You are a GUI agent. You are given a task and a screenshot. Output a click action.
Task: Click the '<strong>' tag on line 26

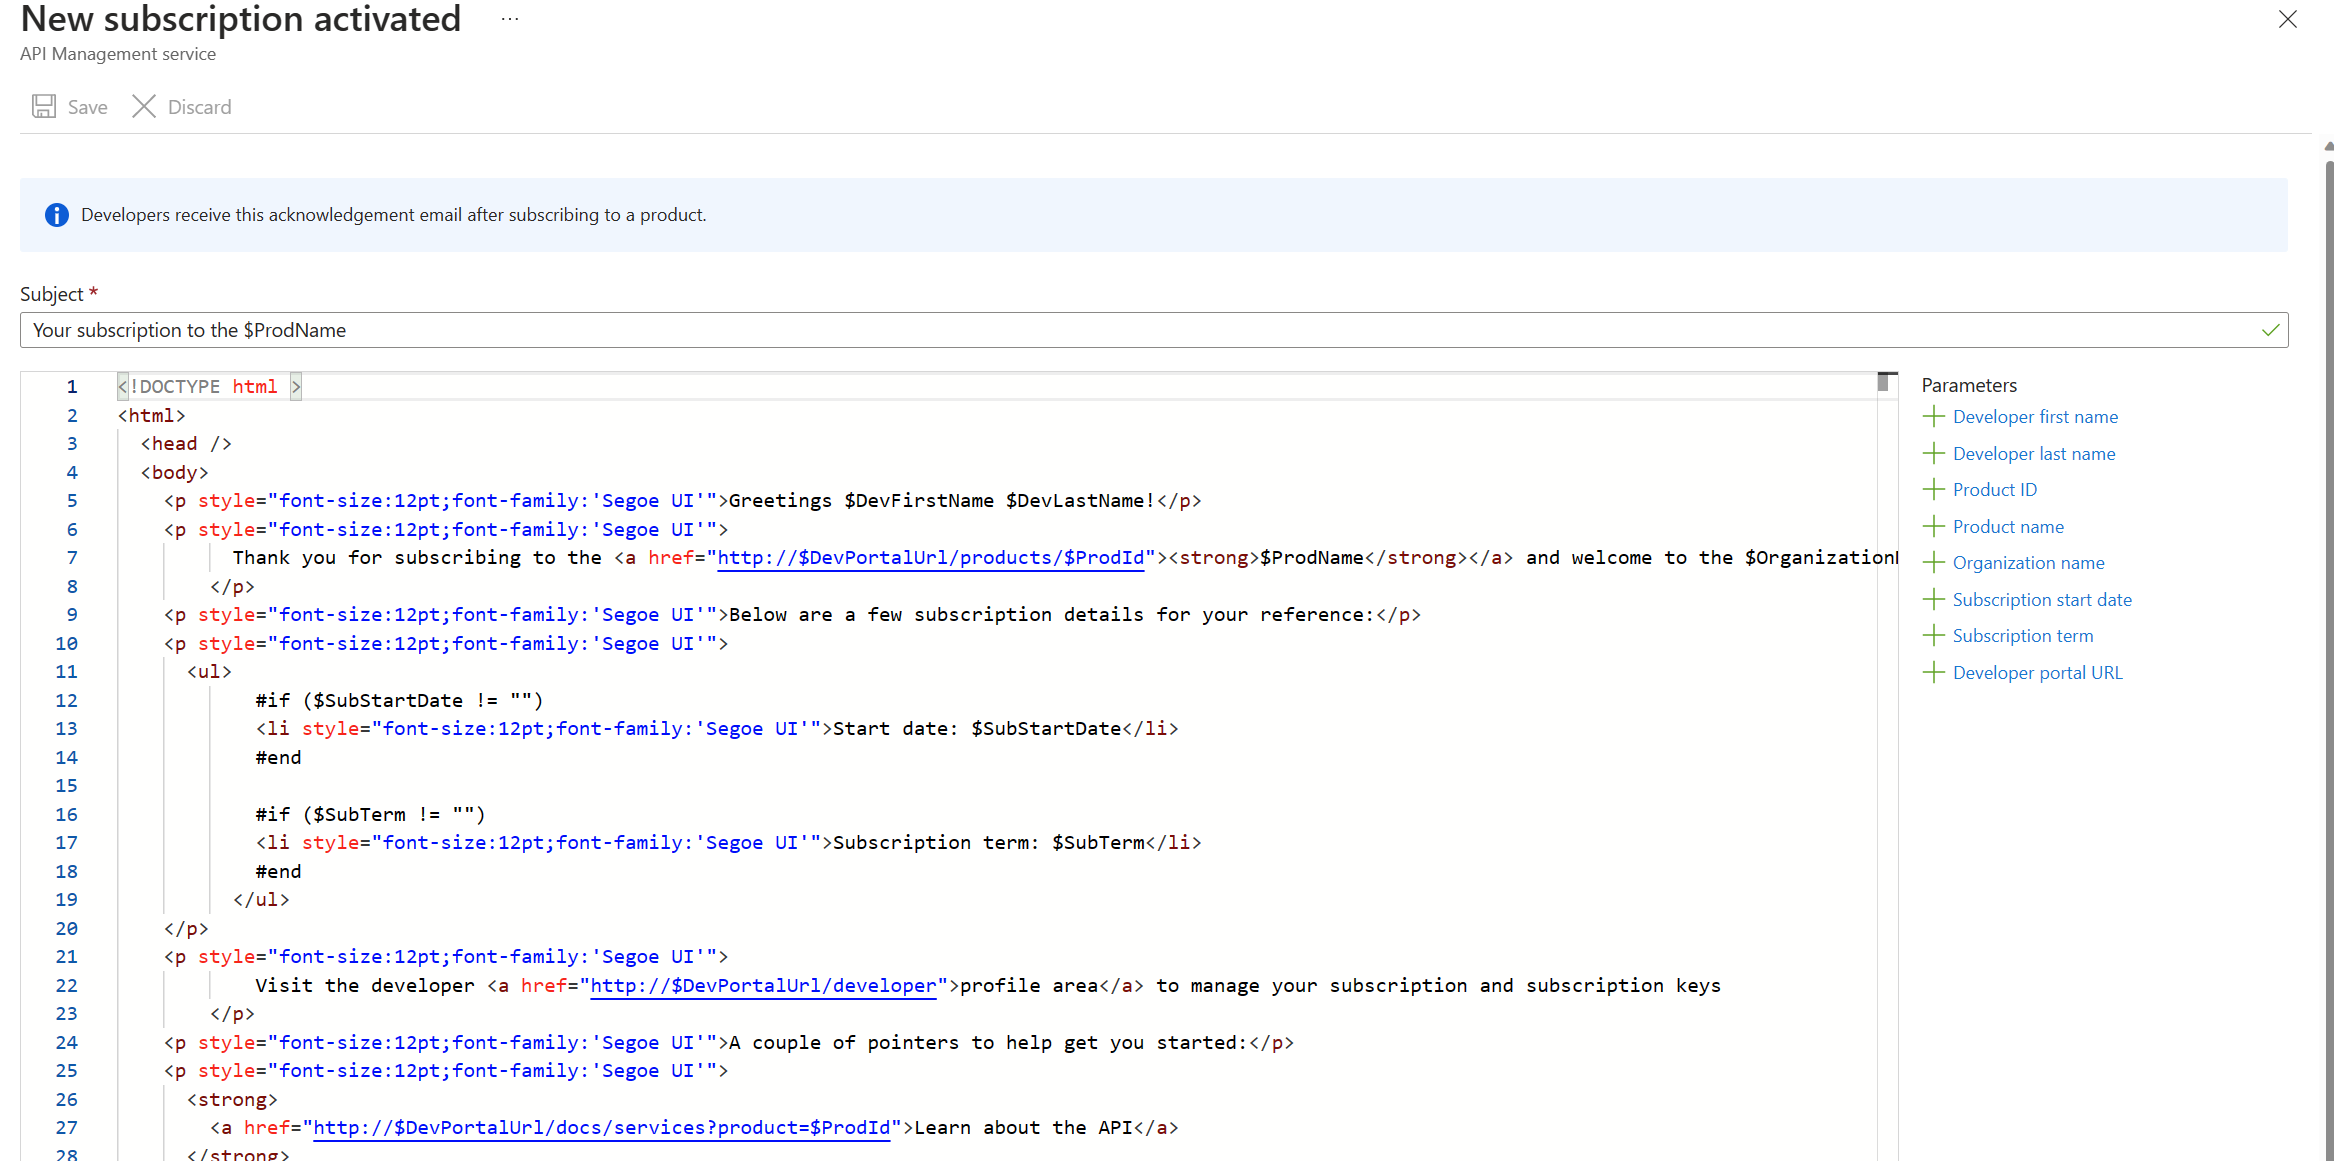tap(232, 1100)
